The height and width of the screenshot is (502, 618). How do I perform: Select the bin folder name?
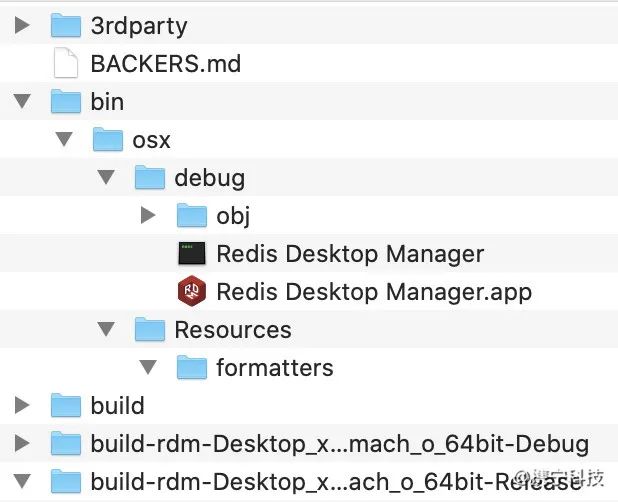pyautogui.click(x=107, y=102)
